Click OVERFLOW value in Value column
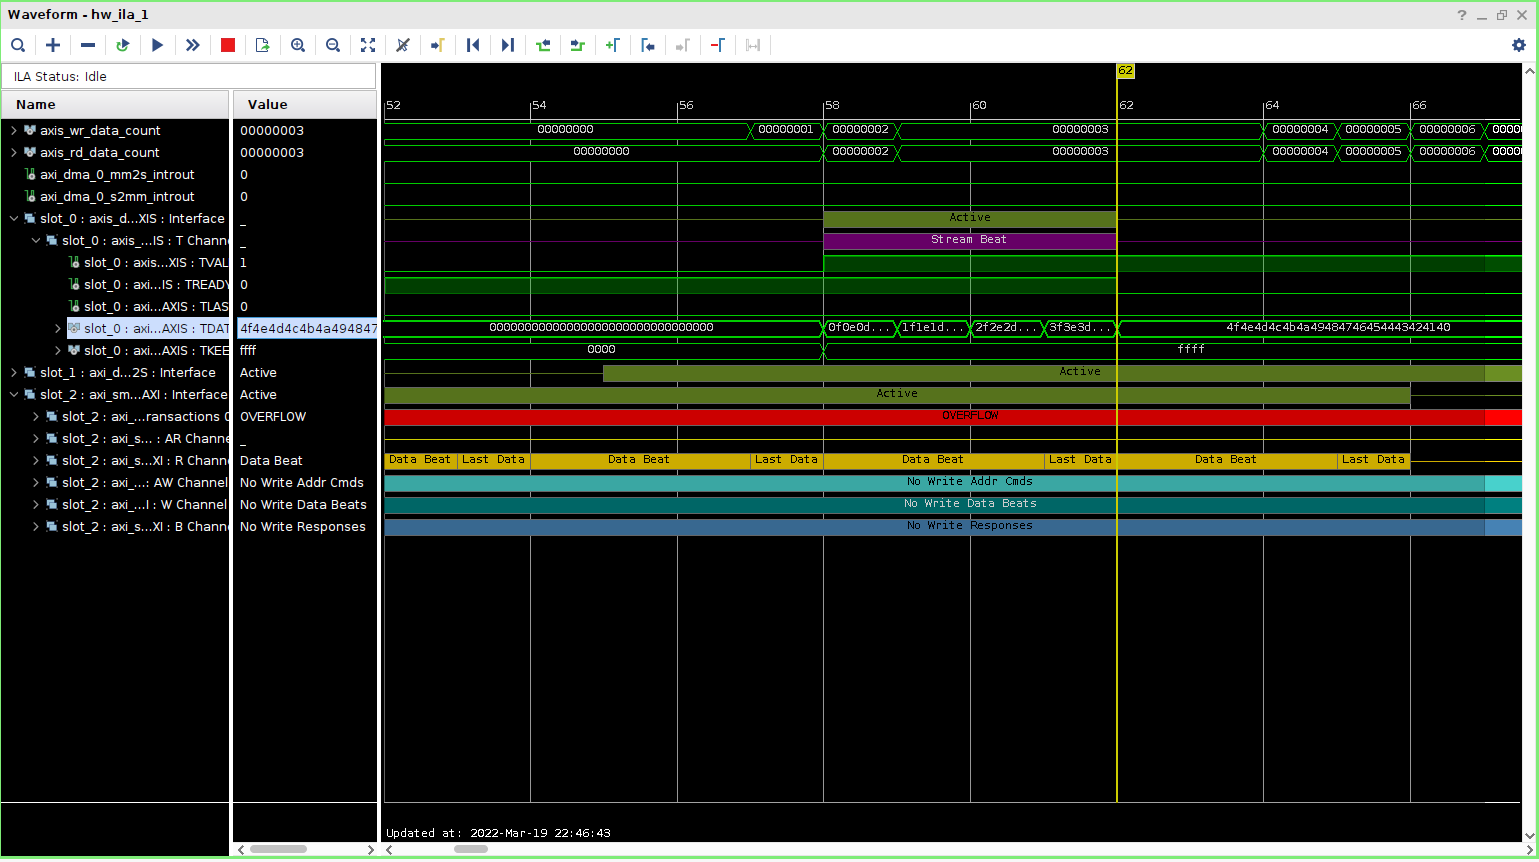This screenshot has width=1539, height=862. click(x=273, y=417)
